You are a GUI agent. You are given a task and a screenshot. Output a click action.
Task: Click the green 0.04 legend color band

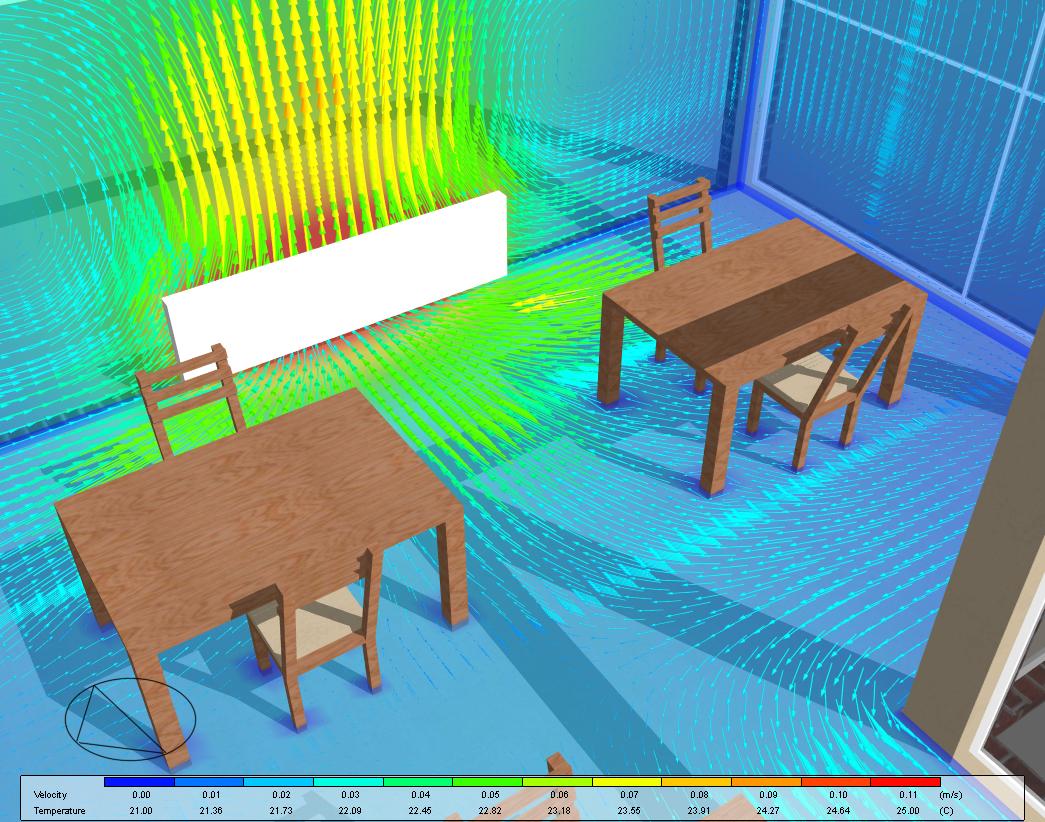click(x=418, y=782)
